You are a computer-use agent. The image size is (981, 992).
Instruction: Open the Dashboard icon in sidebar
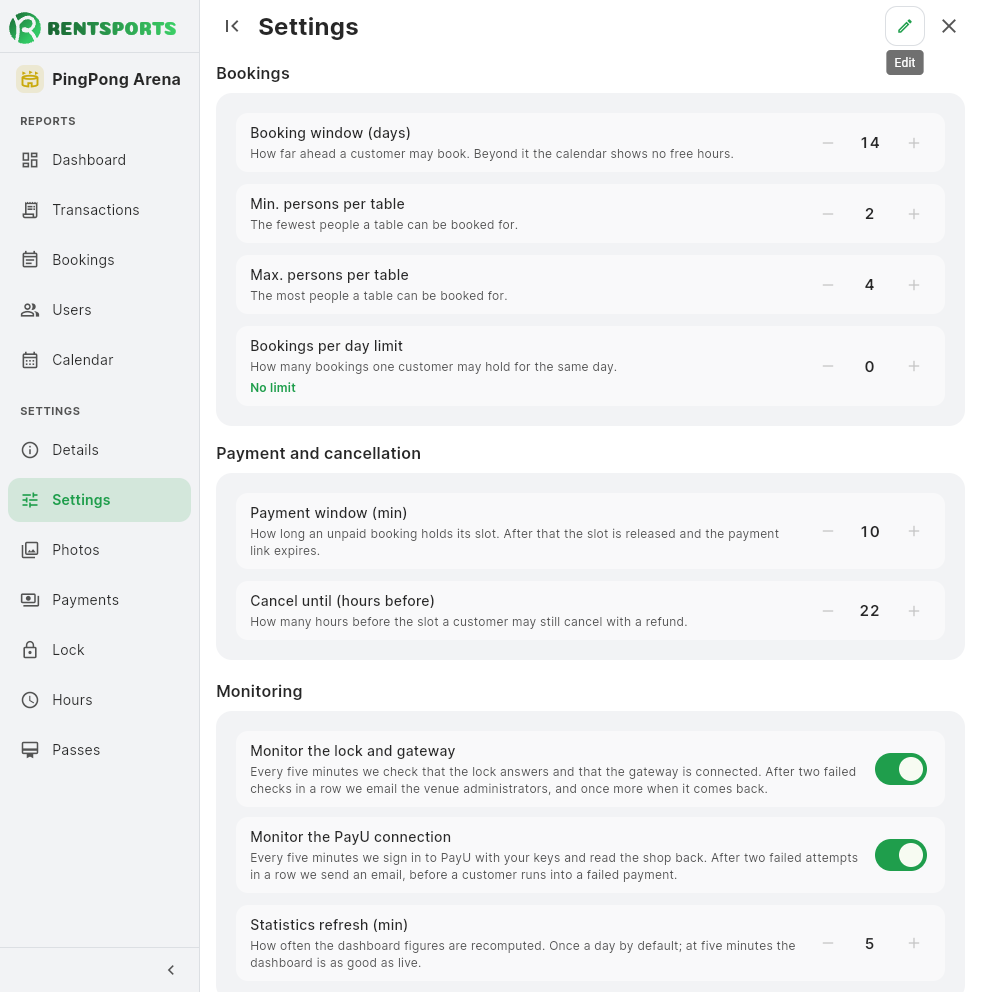pos(30,160)
